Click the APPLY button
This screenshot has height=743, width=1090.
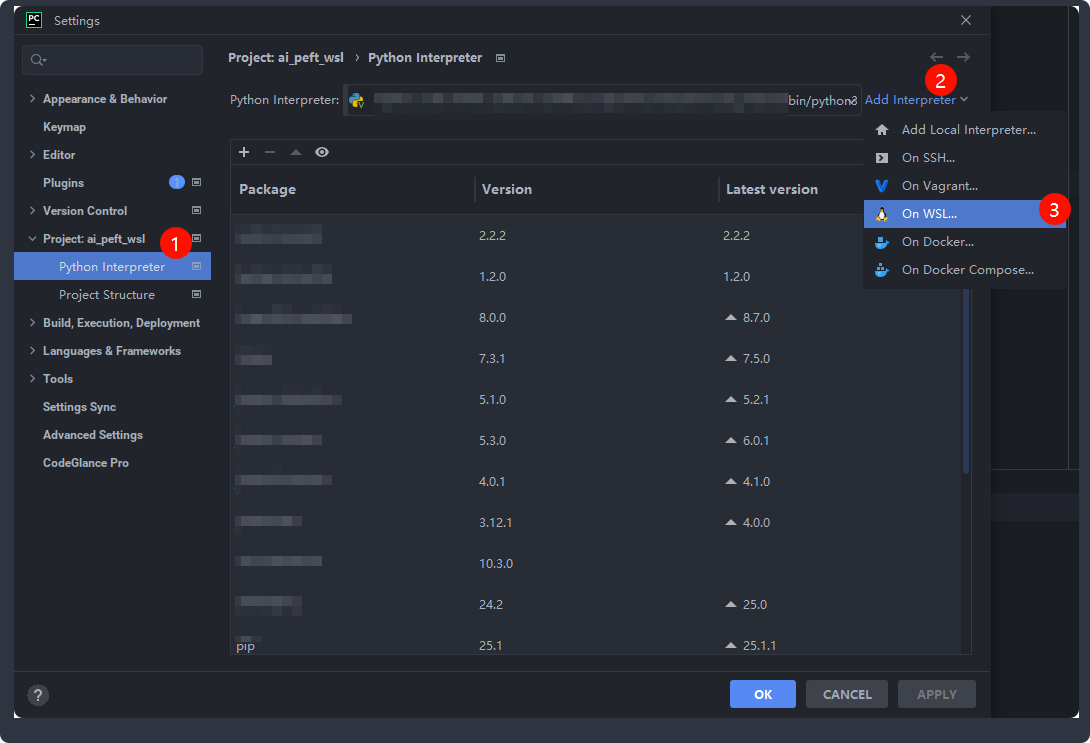point(936,694)
